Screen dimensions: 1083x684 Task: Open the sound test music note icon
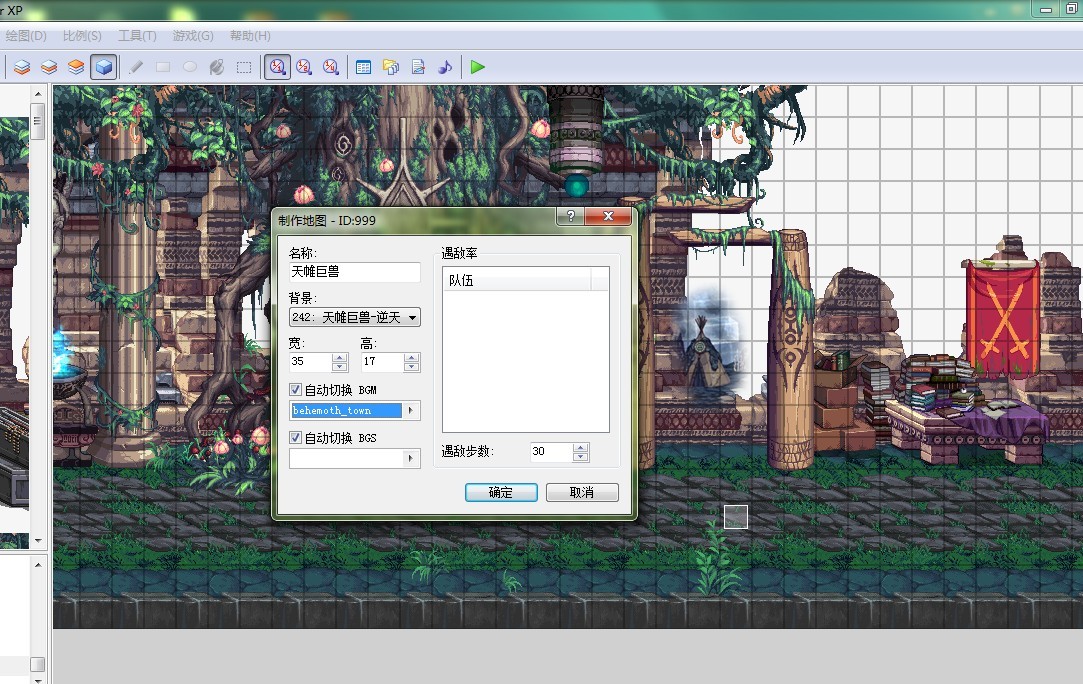point(445,67)
